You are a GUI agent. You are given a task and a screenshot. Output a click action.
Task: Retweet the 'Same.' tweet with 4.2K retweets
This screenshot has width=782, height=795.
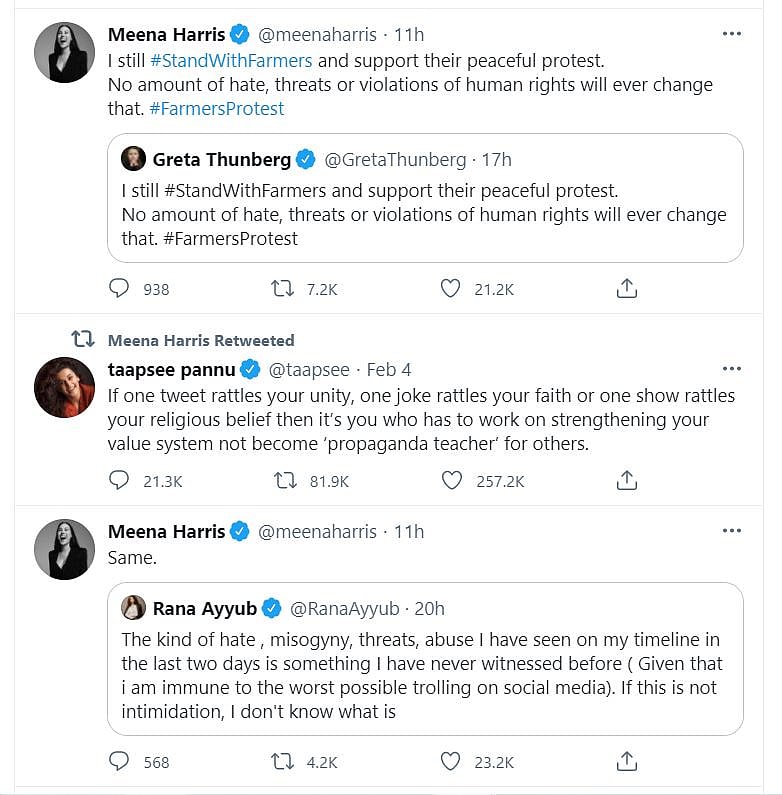pos(284,762)
